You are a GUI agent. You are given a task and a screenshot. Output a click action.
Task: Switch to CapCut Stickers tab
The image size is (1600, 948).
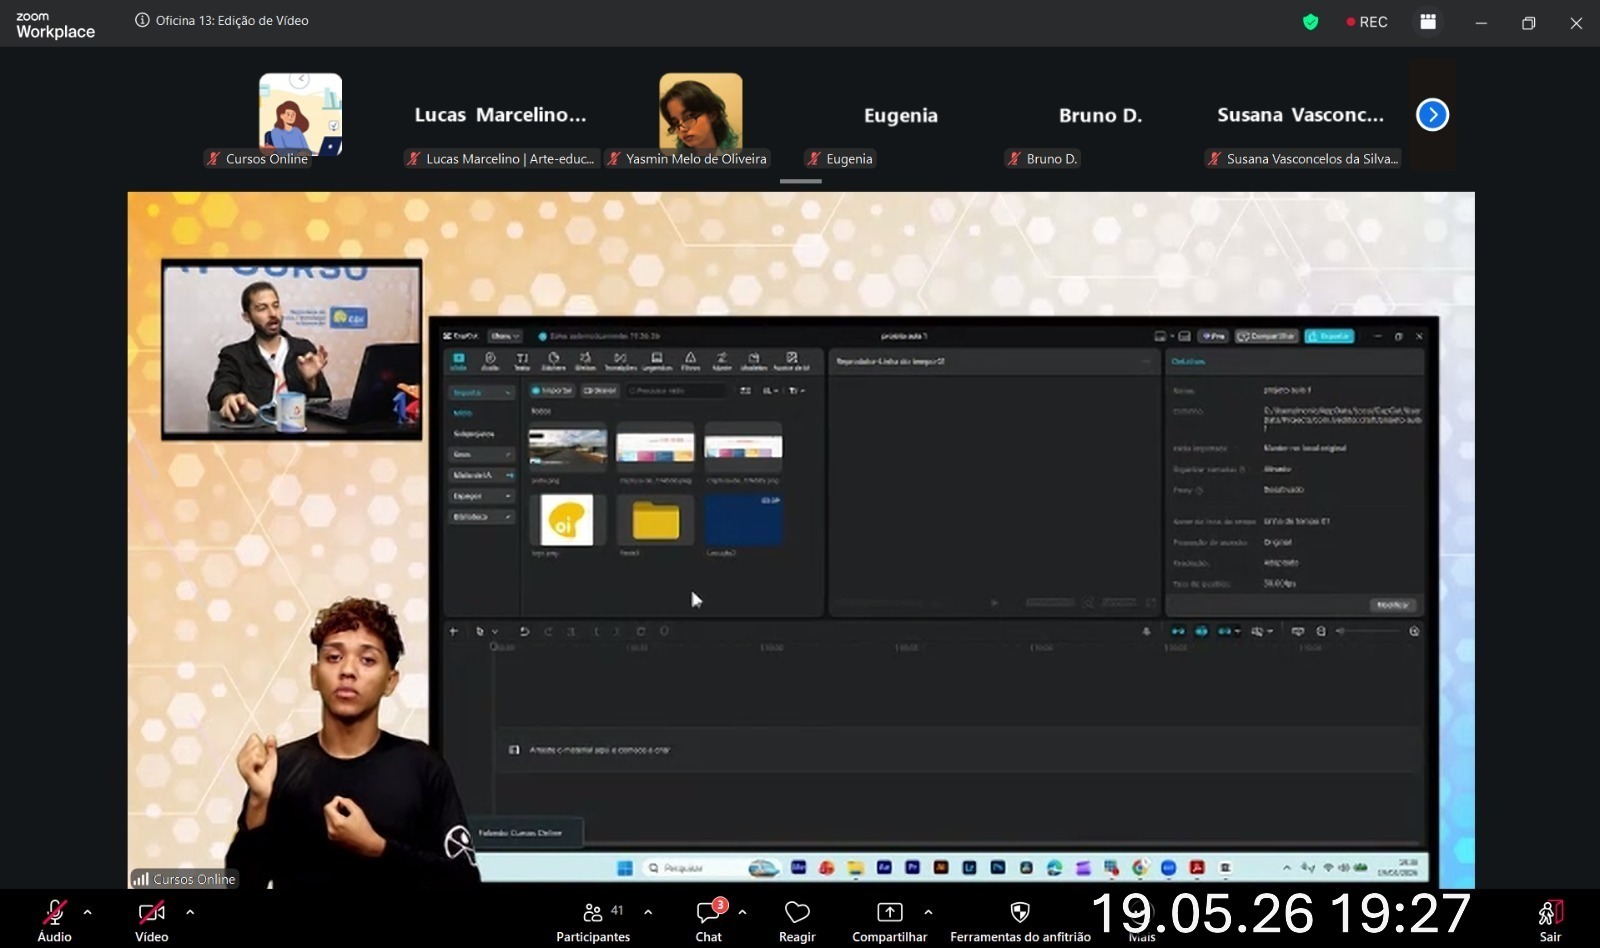(x=554, y=361)
